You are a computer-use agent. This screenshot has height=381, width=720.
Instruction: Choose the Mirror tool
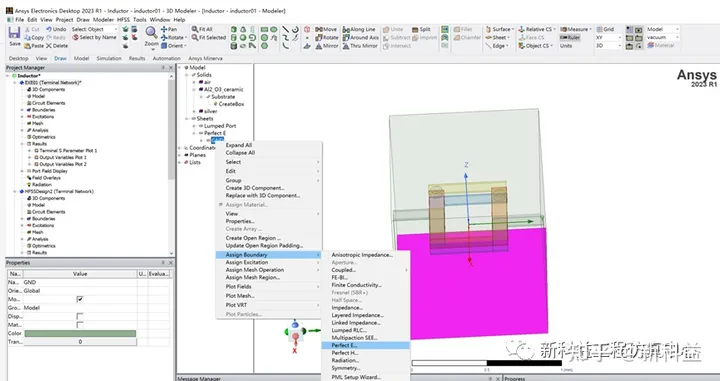[327, 46]
